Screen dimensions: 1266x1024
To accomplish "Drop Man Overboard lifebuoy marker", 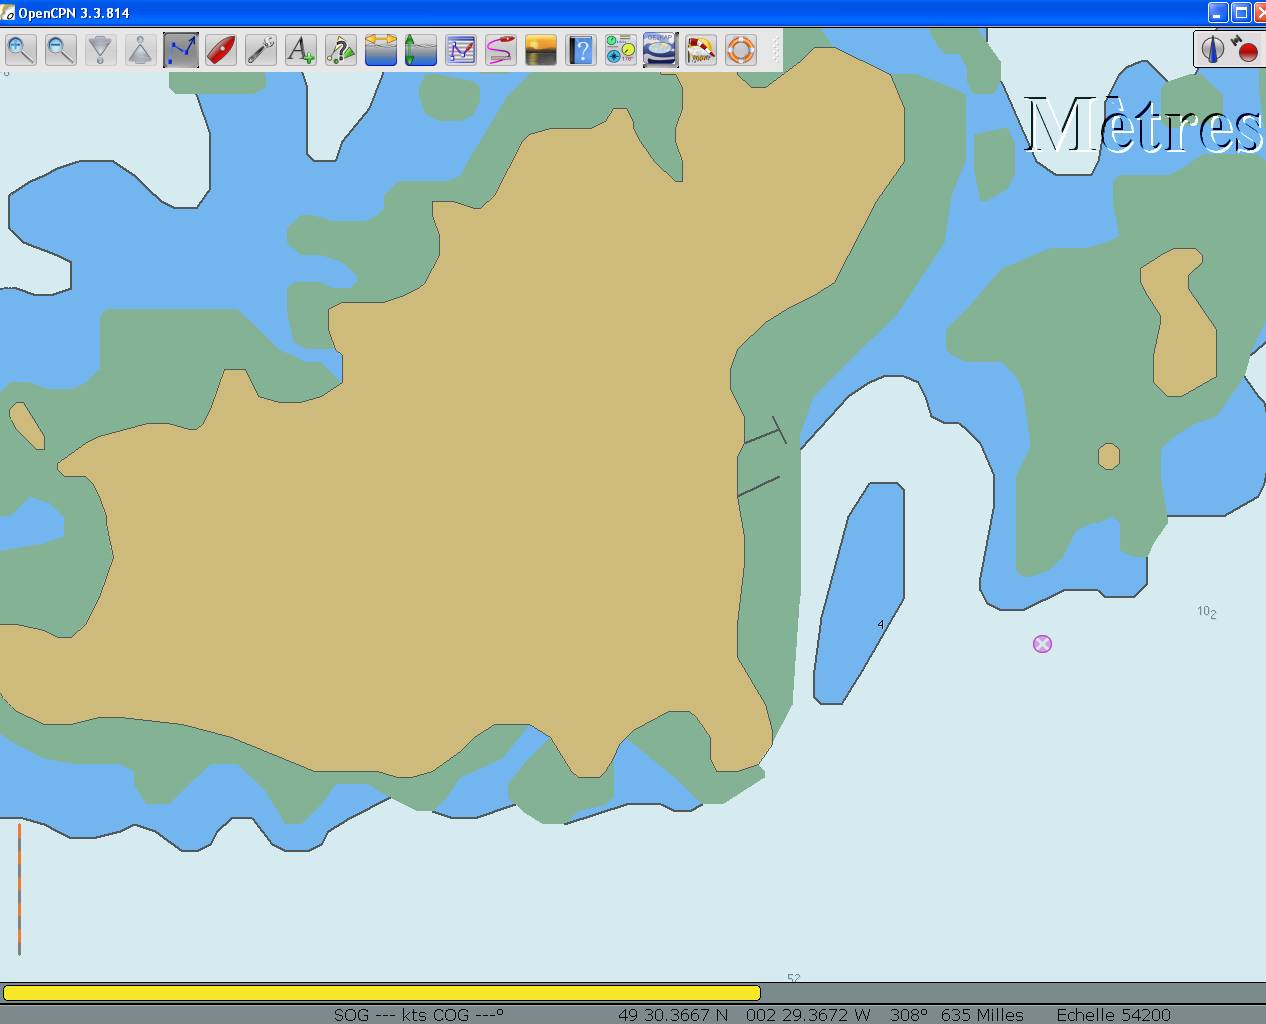I will [x=741, y=50].
